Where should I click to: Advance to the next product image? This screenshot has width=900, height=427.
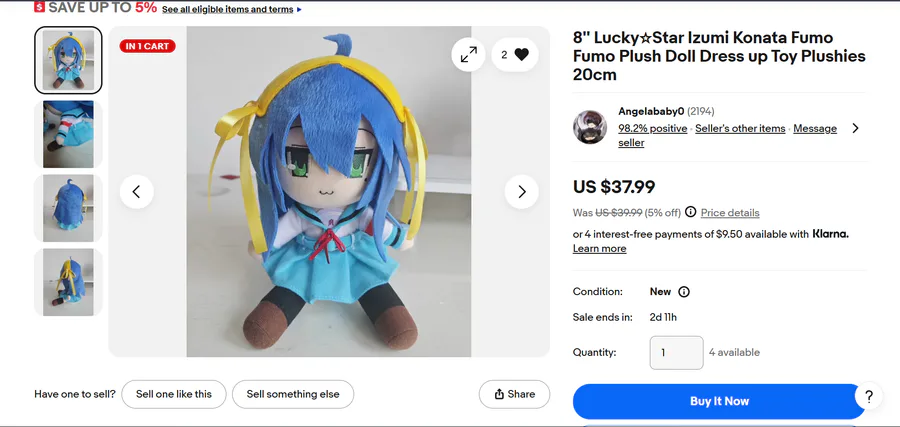521,191
